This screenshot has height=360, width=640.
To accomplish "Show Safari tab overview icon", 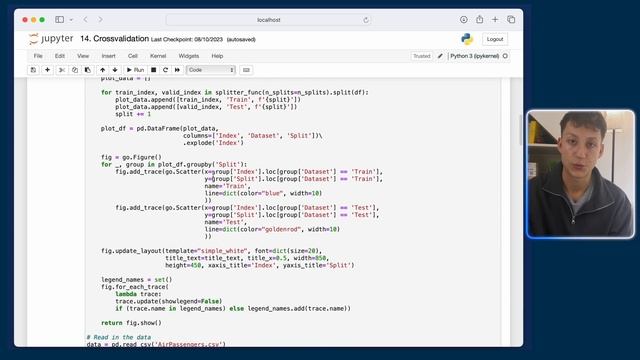I will tap(511, 20).
